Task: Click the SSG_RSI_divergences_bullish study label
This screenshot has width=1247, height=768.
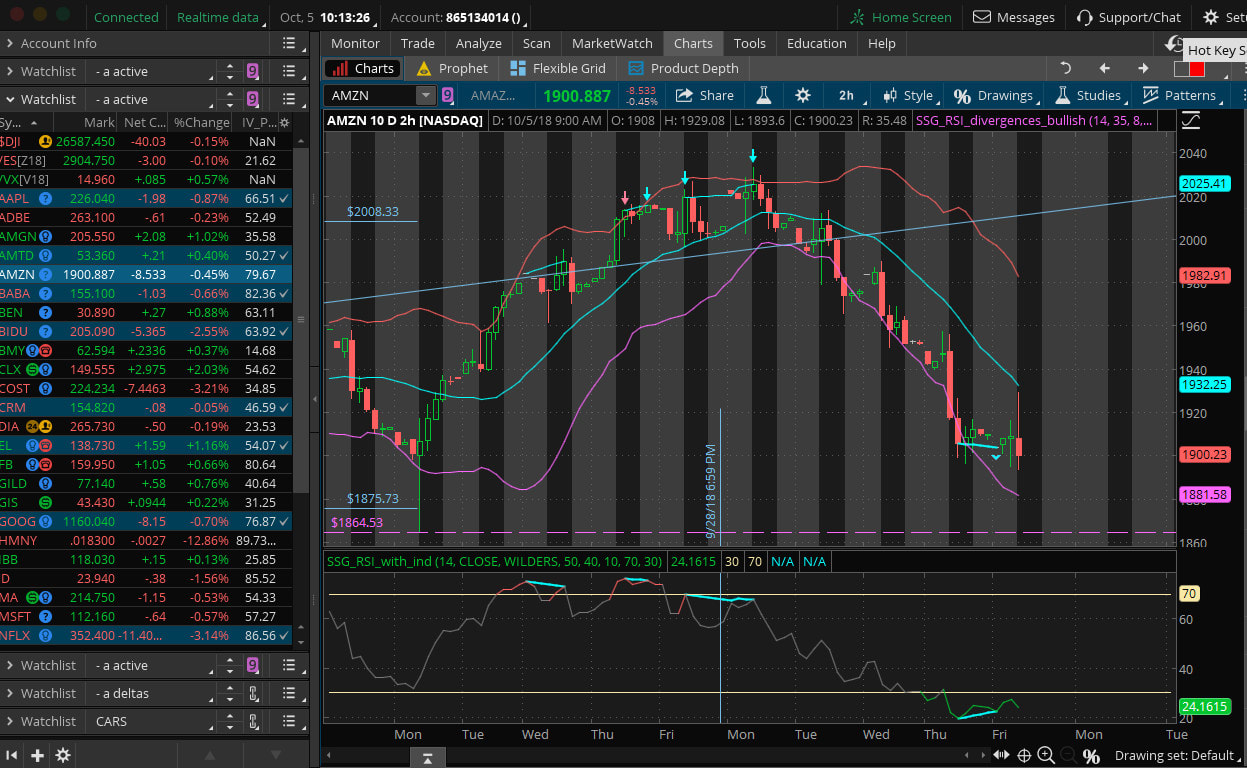Action: [1034, 120]
